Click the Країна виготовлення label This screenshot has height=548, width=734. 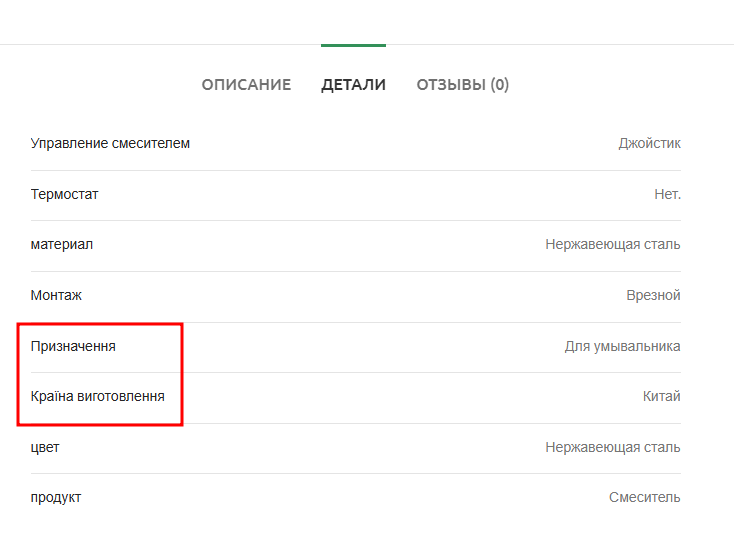98,396
